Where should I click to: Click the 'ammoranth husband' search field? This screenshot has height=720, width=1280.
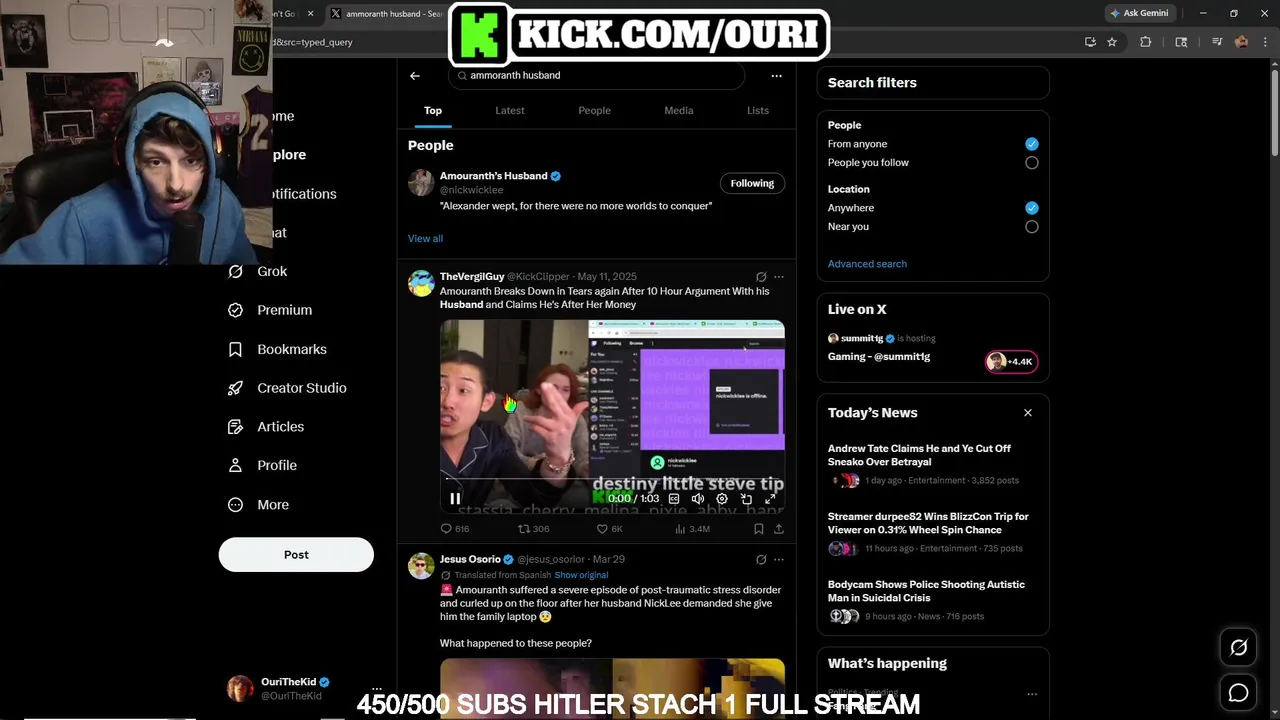click(x=596, y=76)
